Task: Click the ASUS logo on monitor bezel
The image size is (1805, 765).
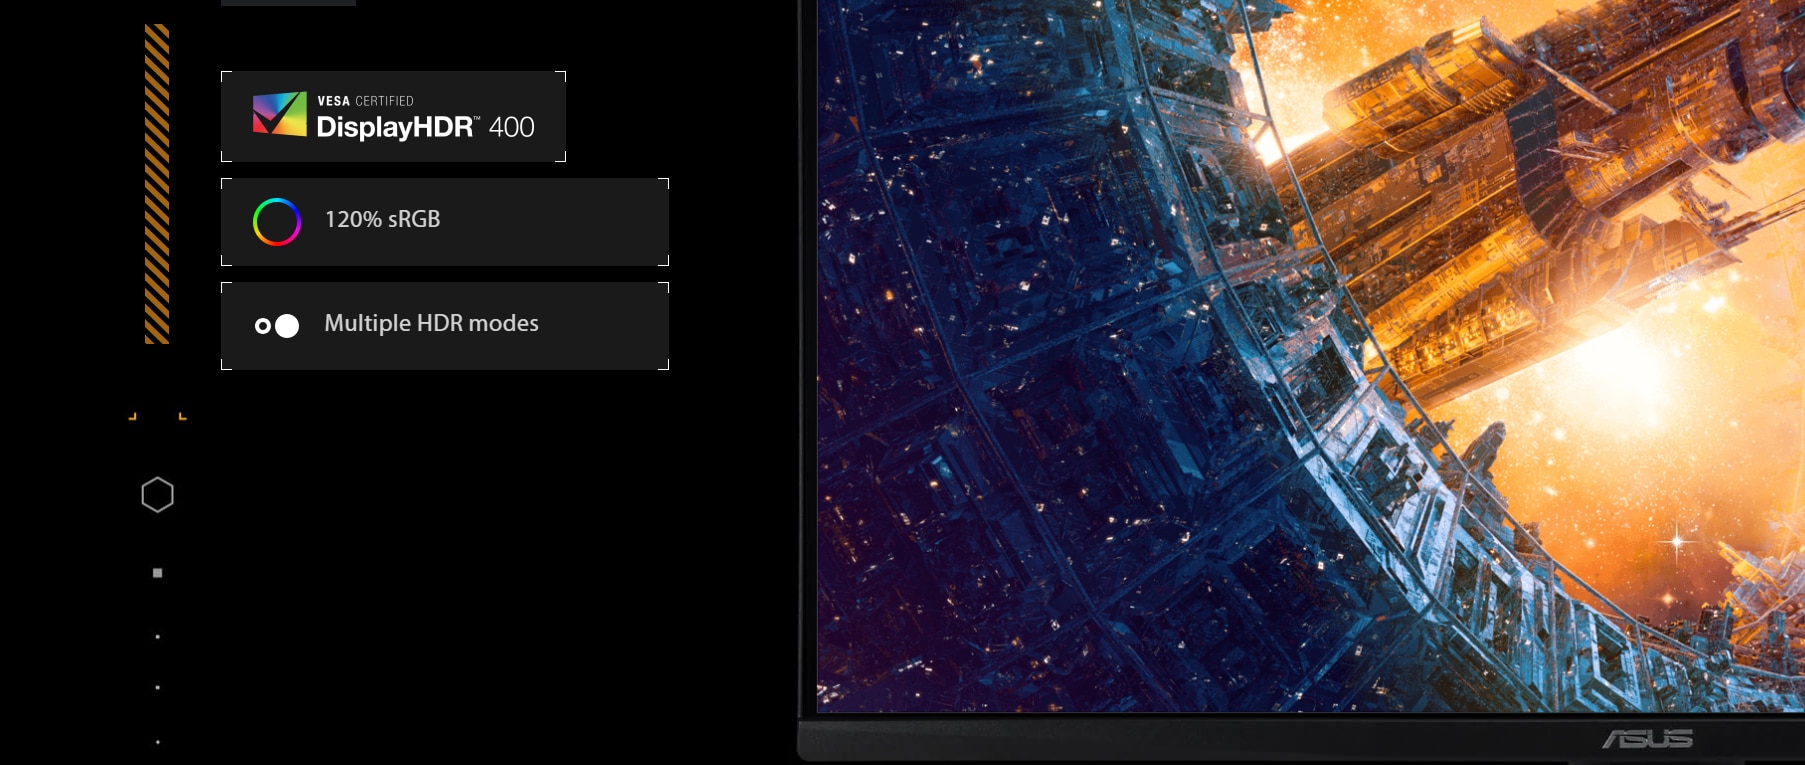Action: [x=1648, y=739]
